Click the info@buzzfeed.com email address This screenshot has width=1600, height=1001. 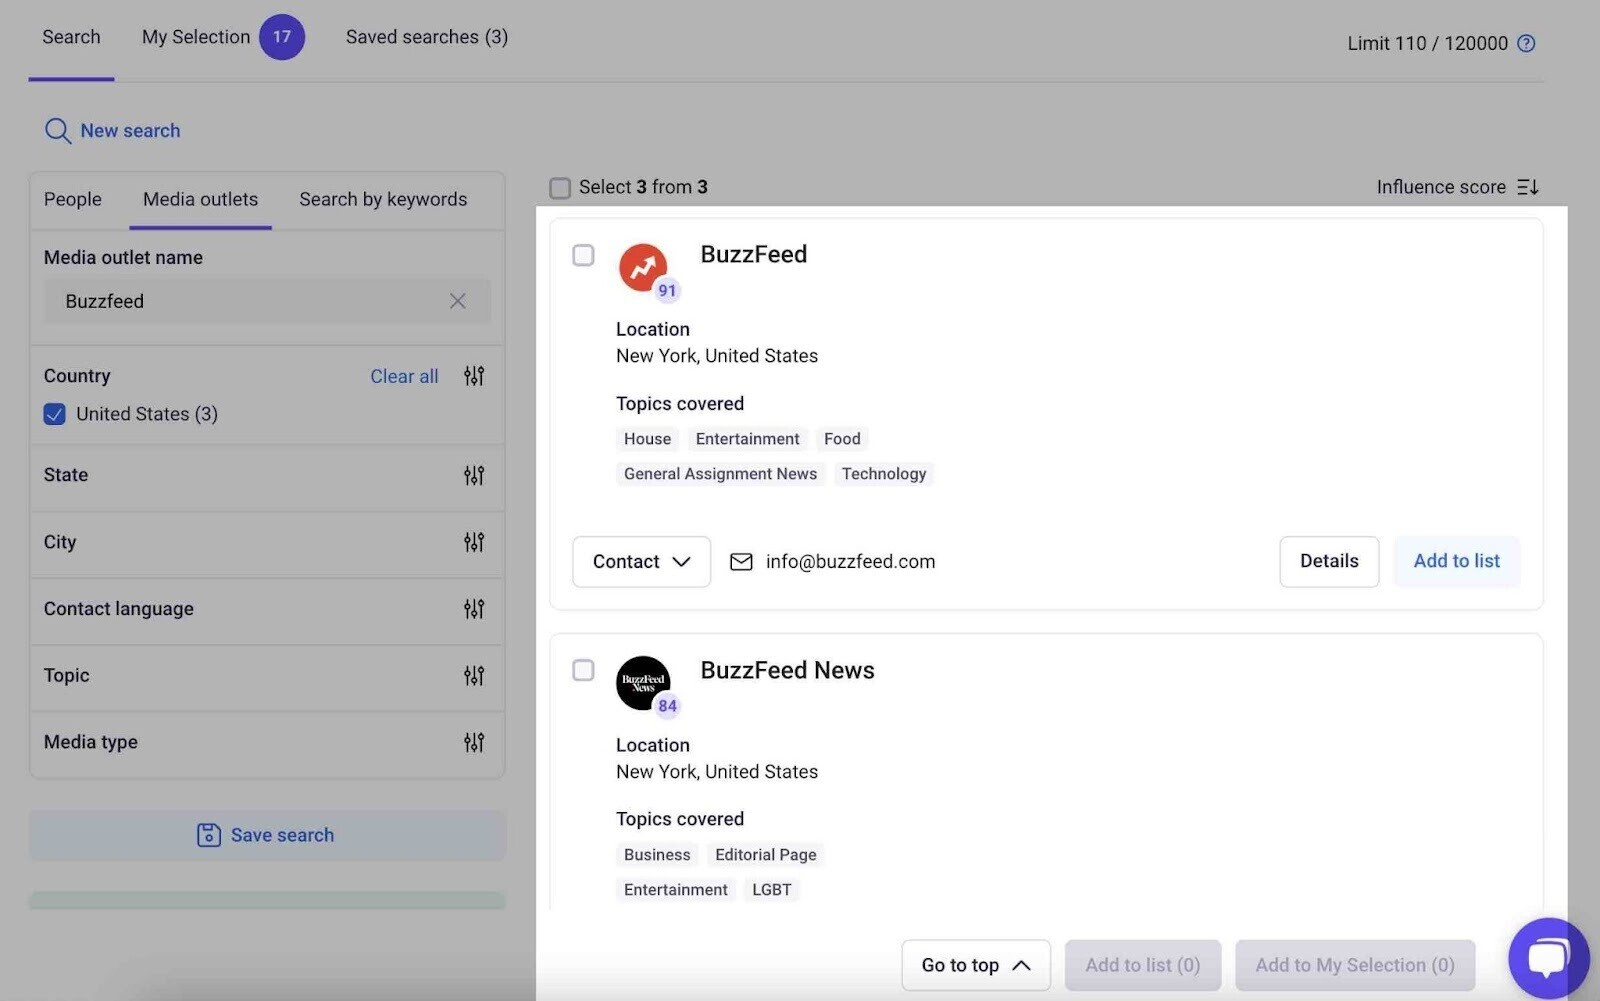(x=851, y=562)
